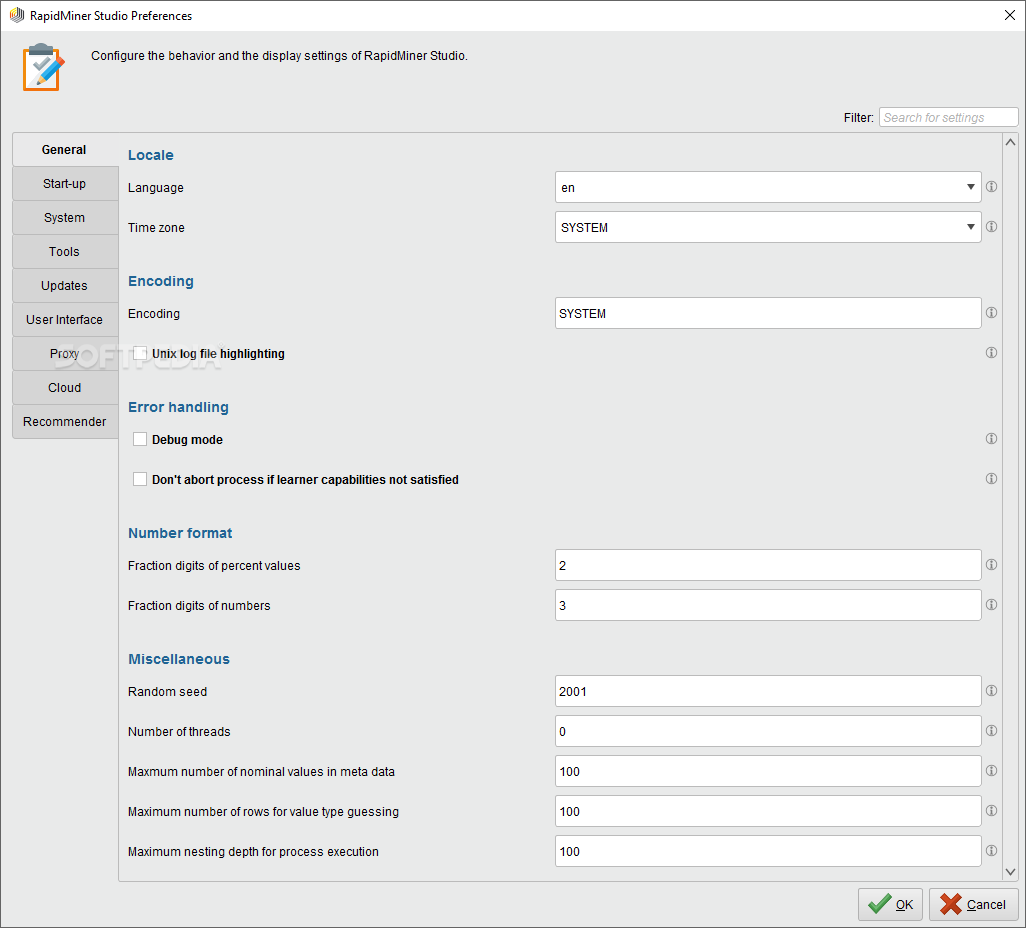
Task: Toggle the Debug mode checkbox
Action: click(140, 439)
